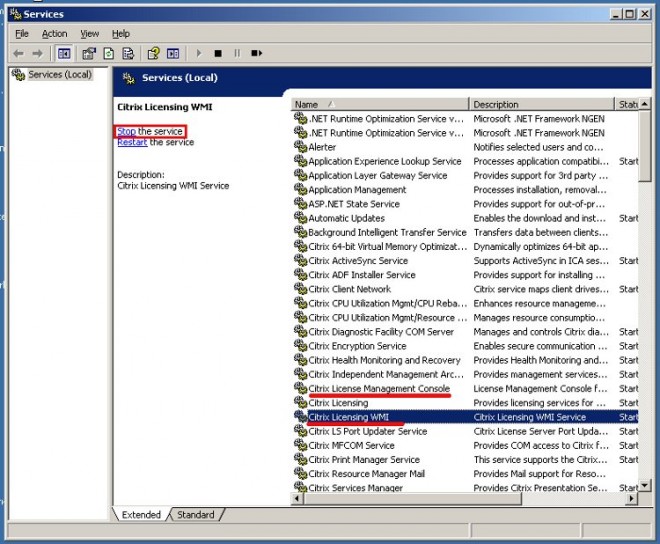
Task: Click the Pause Service toolbar icon
Action: coord(237,53)
